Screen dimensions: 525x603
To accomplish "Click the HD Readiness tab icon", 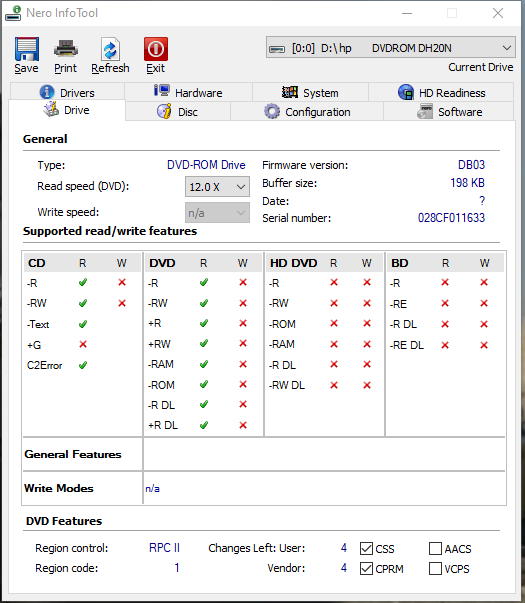I will click(405, 92).
